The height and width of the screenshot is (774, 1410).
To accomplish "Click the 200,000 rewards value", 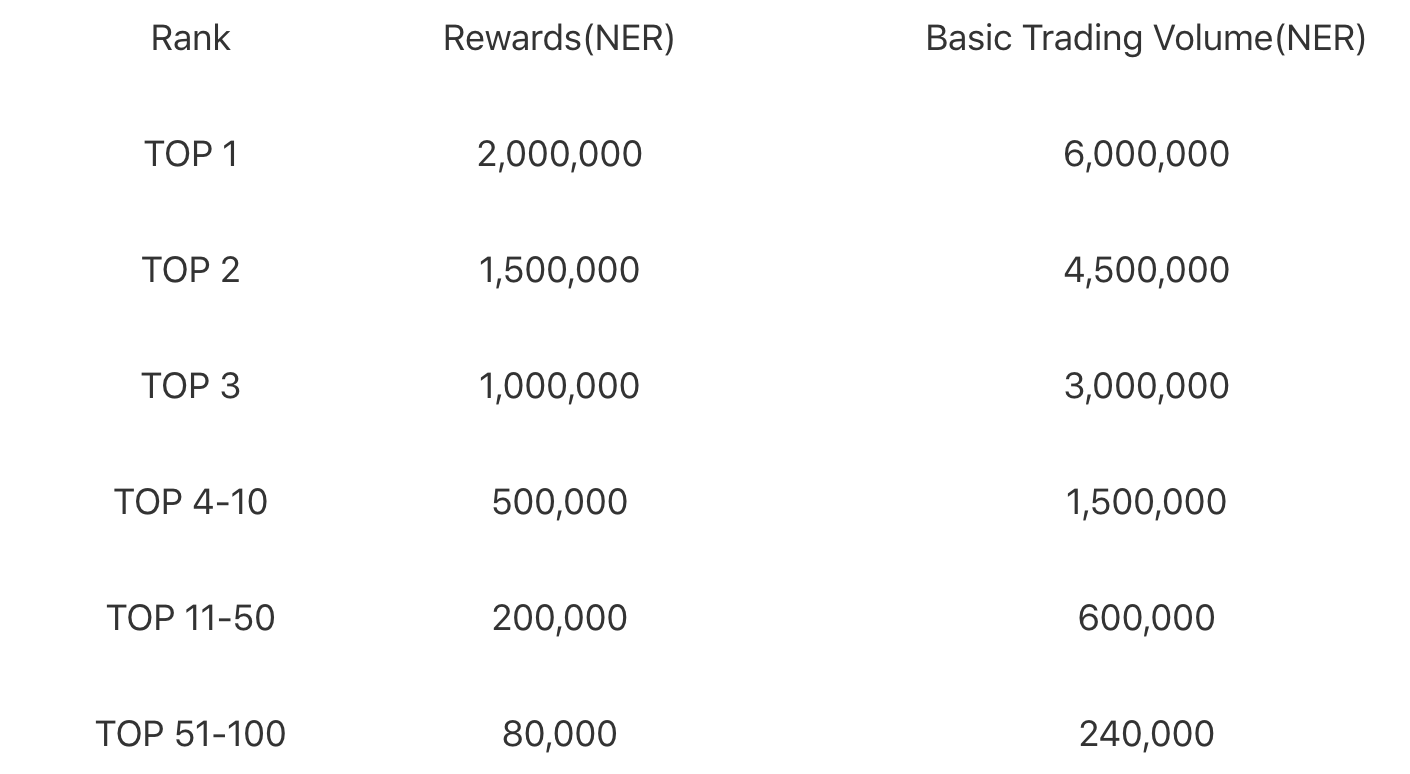I will click(559, 618).
